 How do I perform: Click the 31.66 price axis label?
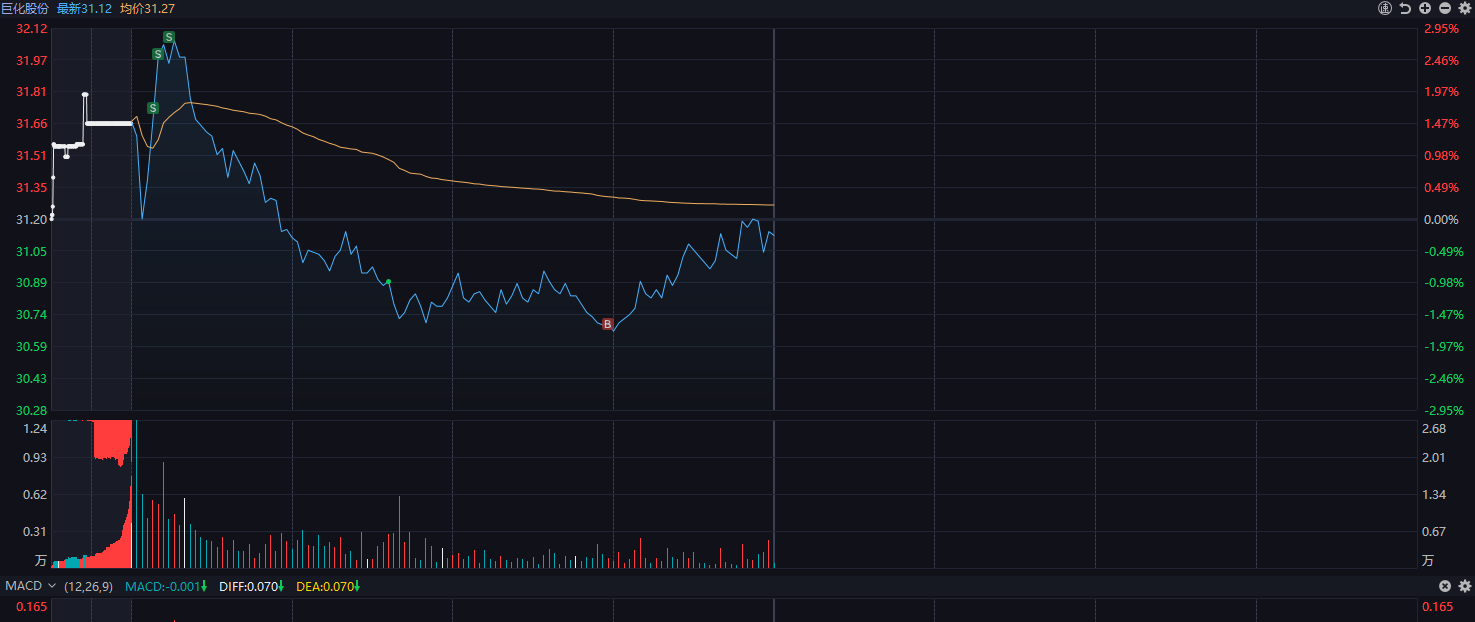point(32,124)
